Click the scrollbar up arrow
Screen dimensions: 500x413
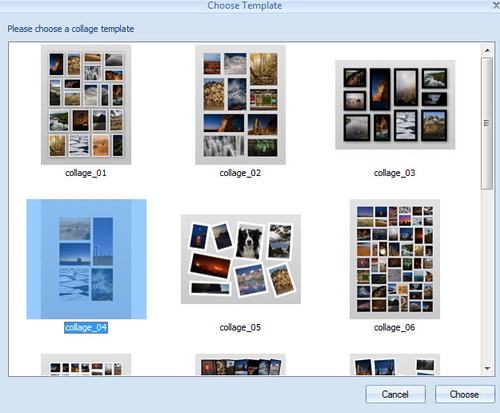(487, 50)
